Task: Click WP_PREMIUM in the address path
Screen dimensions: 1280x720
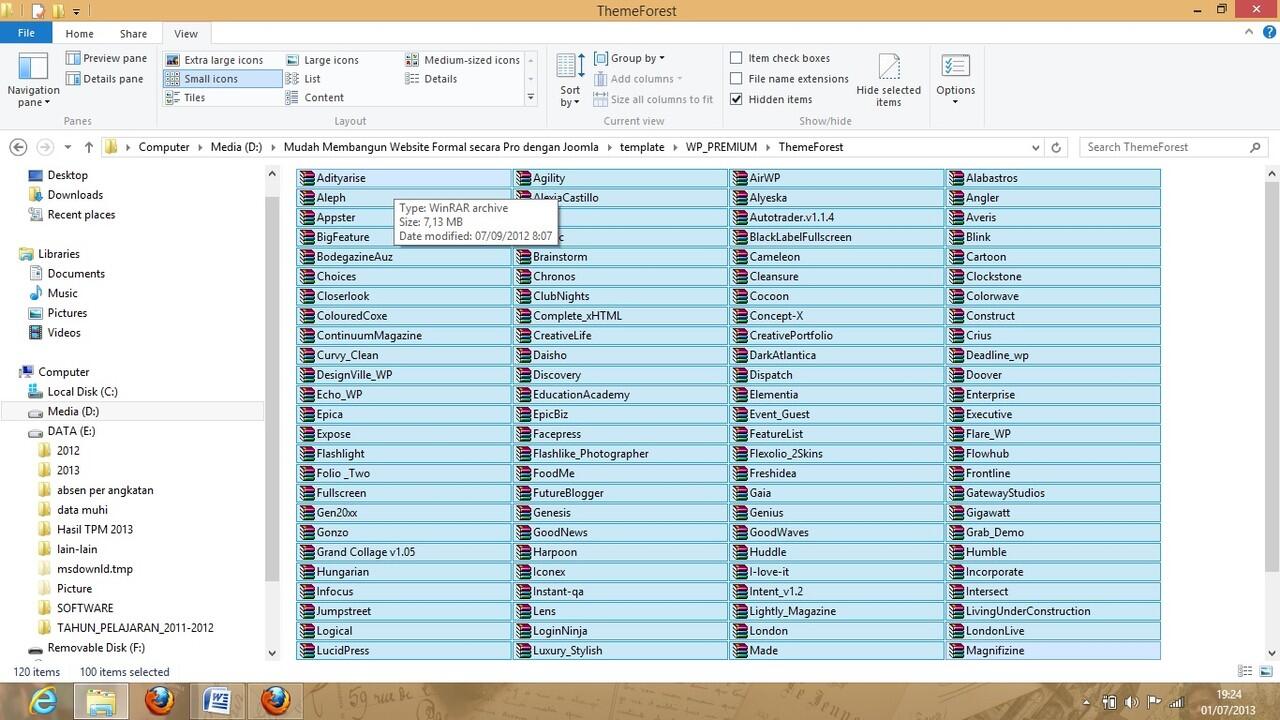Action: [x=721, y=147]
